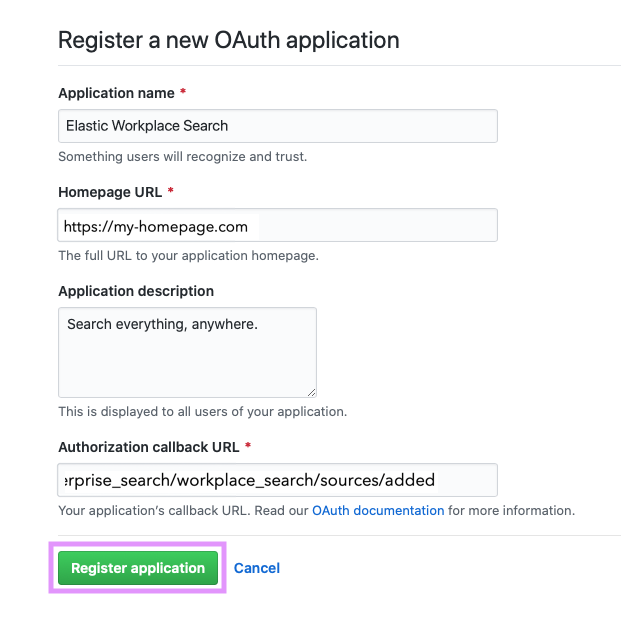Click the "Something users will recognize" hint text
Screen dimensions: 621x617
point(183,157)
